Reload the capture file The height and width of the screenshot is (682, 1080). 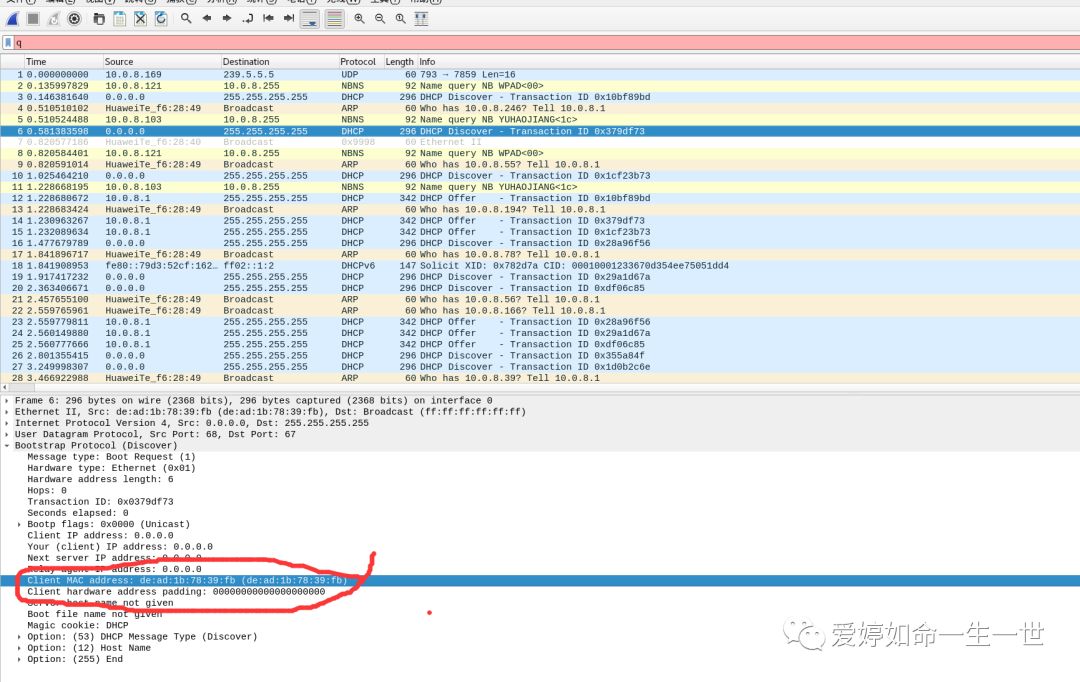coord(161,19)
